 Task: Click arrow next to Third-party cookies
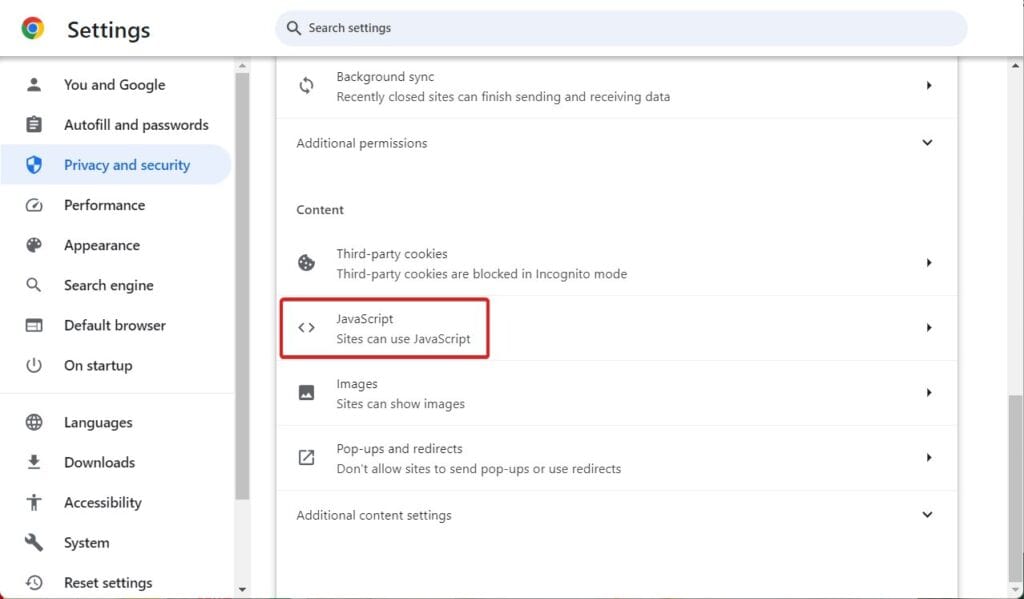[x=928, y=263]
